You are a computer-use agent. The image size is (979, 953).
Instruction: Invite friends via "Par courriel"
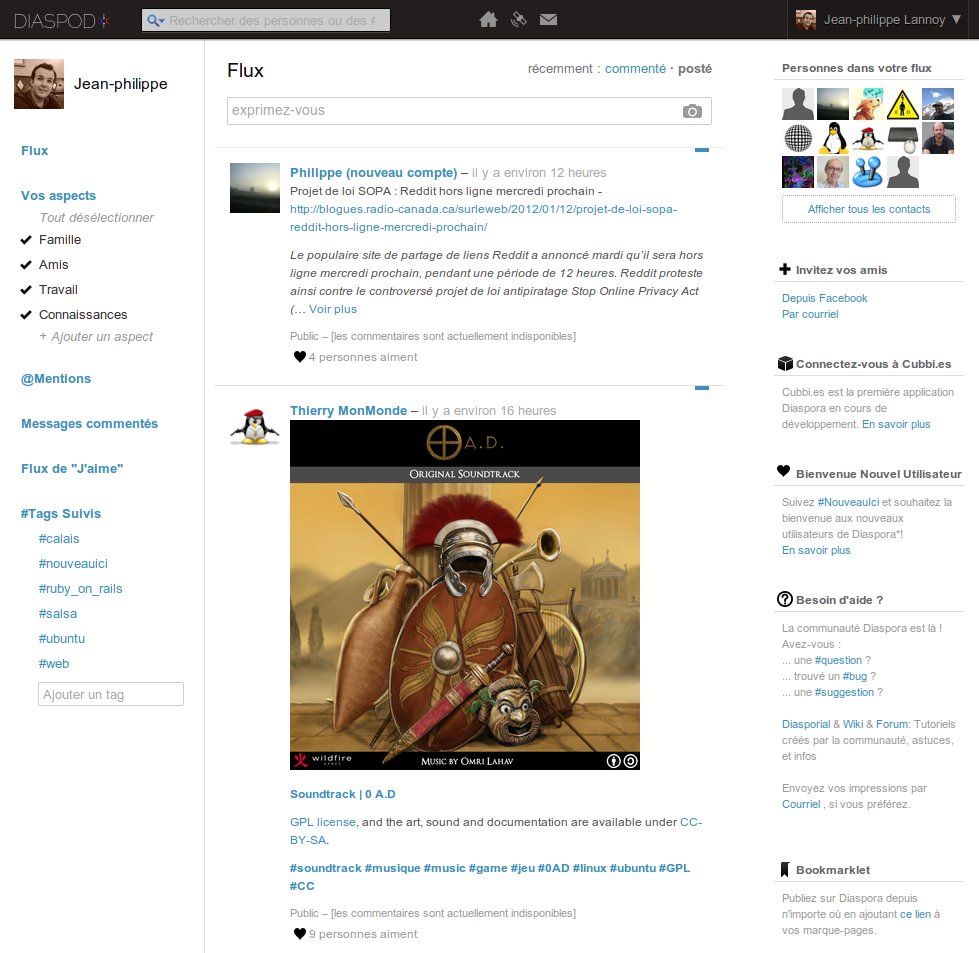[810, 314]
